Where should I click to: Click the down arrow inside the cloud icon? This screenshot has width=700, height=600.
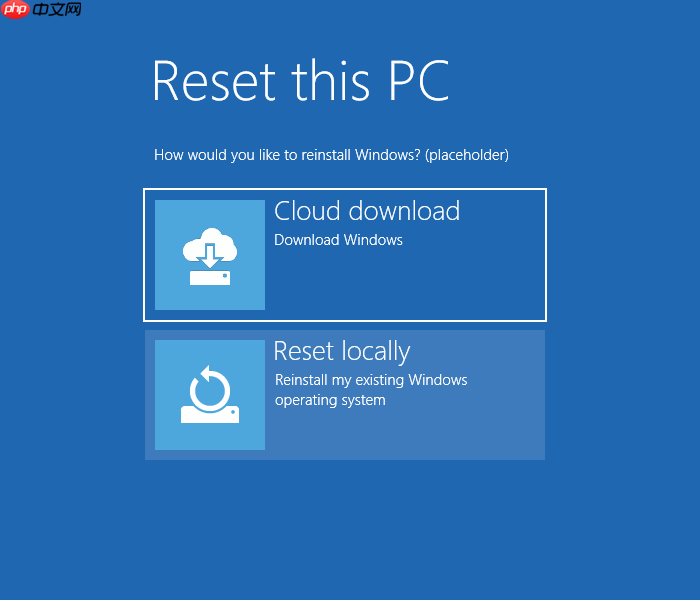tap(210, 256)
